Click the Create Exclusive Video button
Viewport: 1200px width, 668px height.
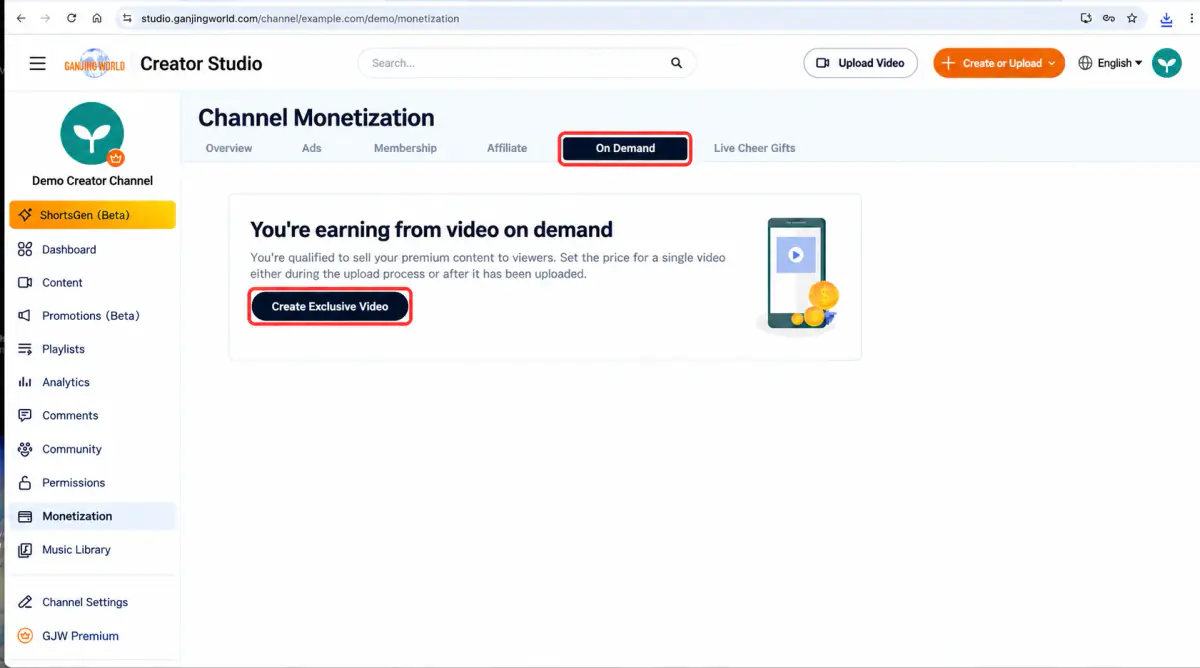(330, 306)
